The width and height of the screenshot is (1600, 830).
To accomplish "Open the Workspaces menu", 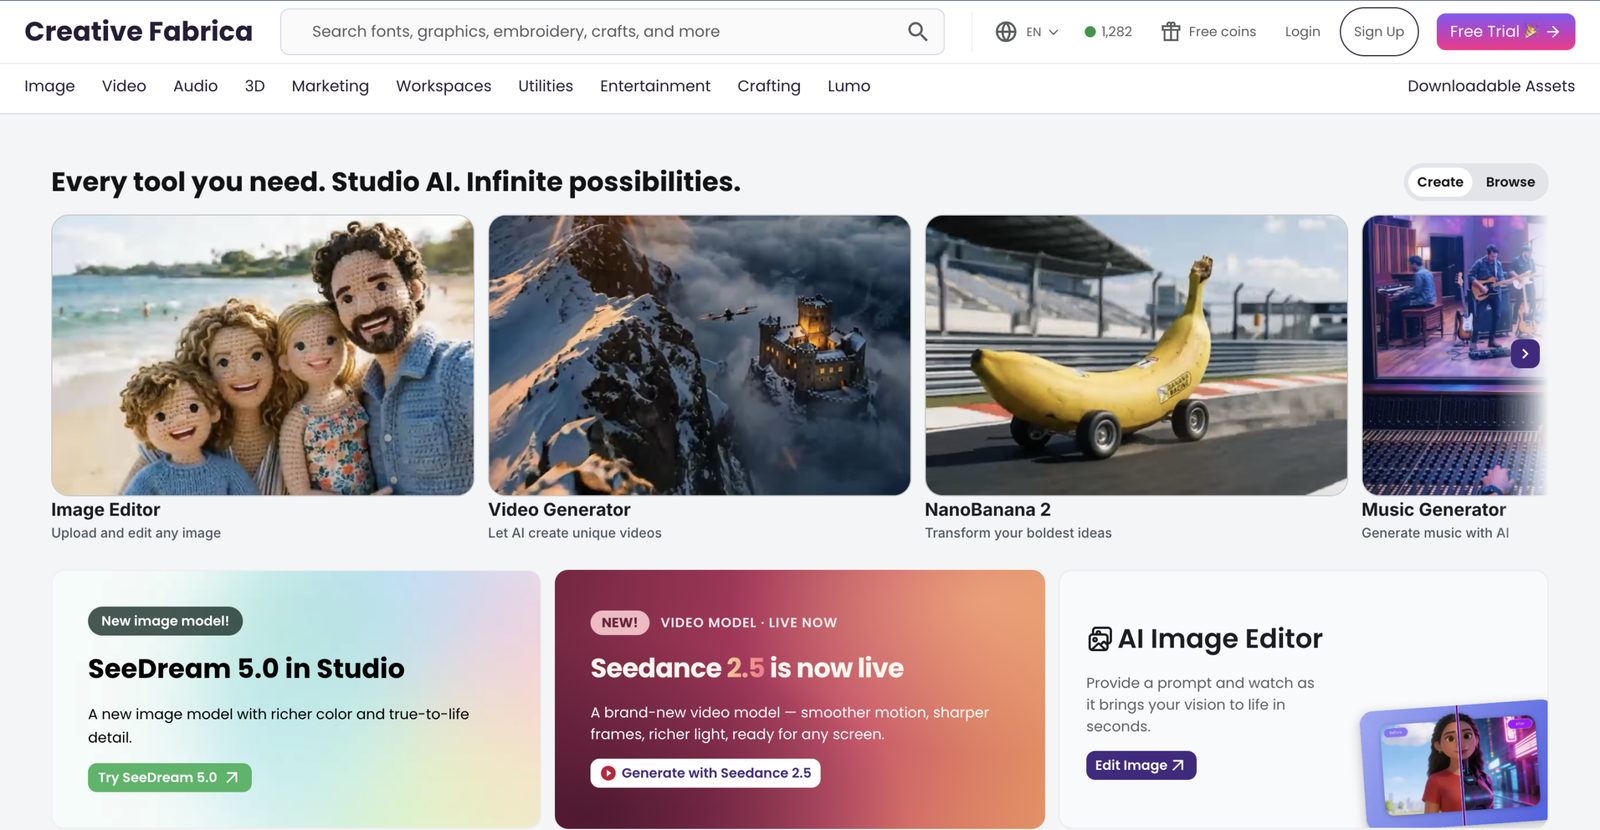I will point(444,86).
